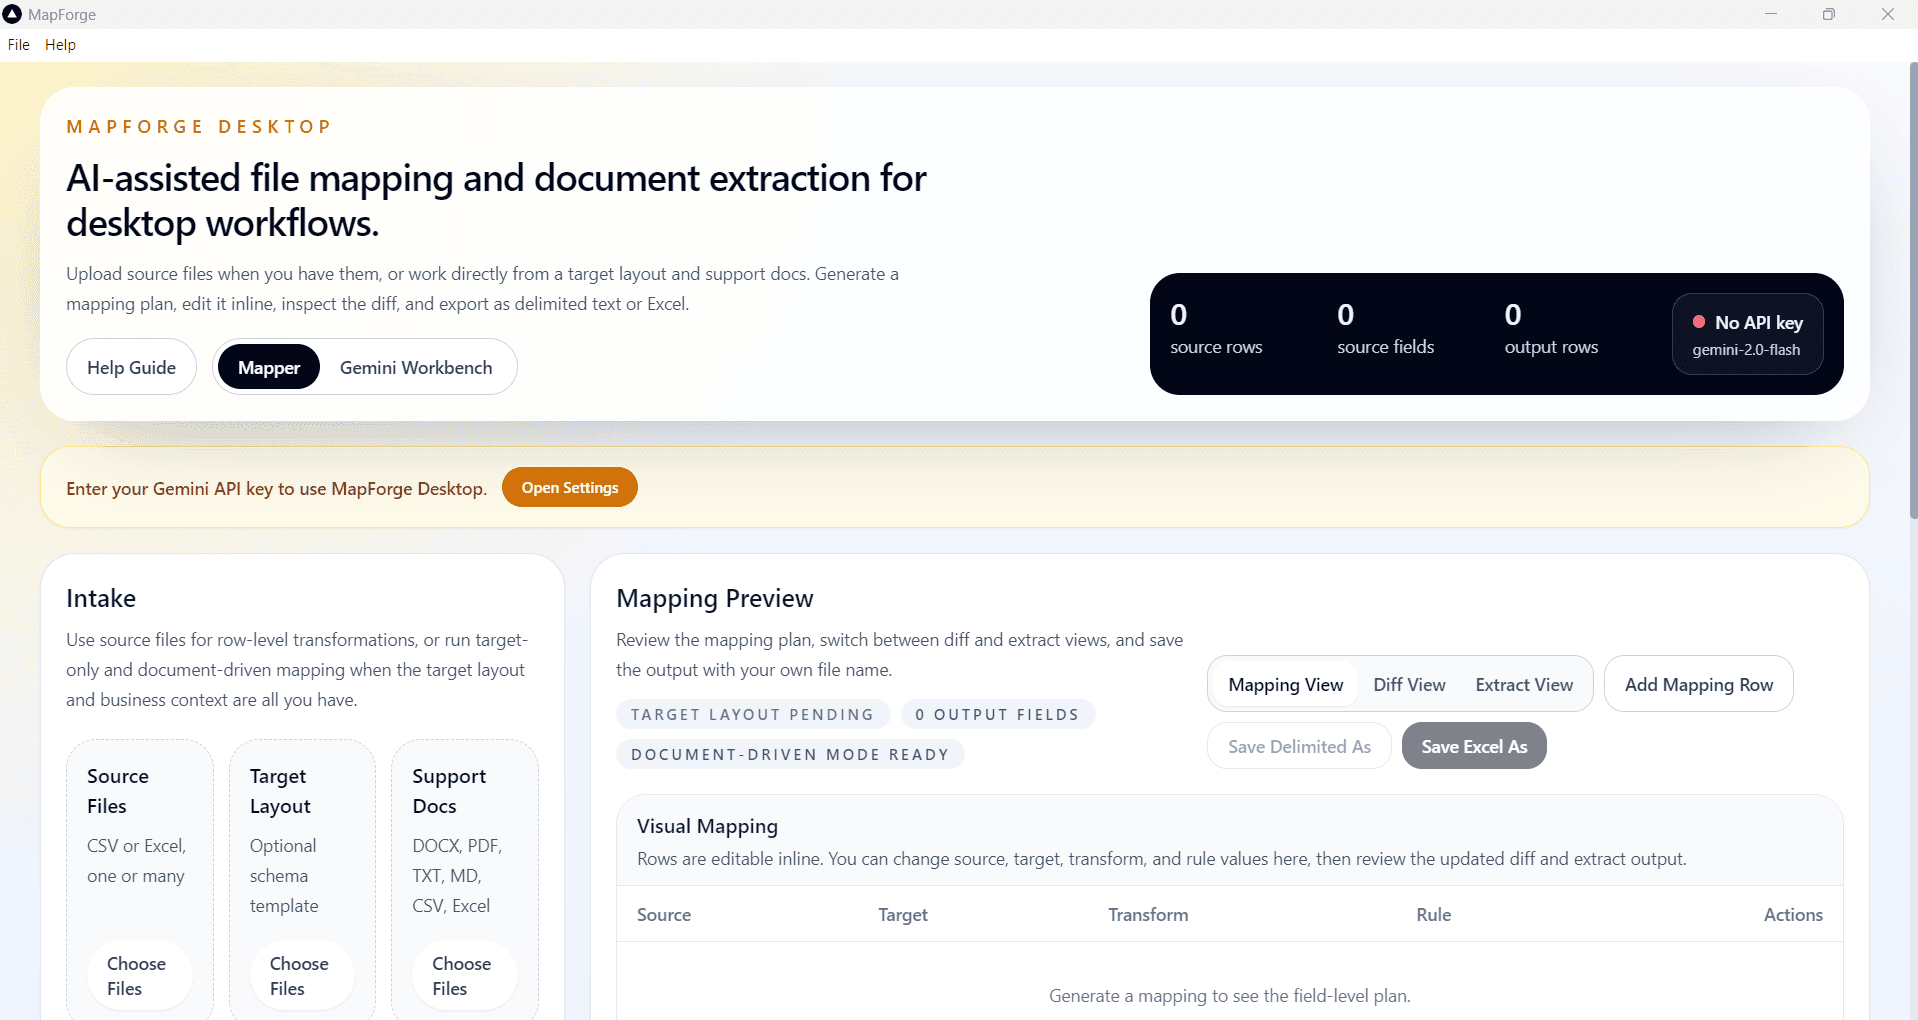Image resolution: width=1918 pixels, height=1020 pixels.
Task: Click the MapForge logo icon in title bar
Action: [13, 14]
